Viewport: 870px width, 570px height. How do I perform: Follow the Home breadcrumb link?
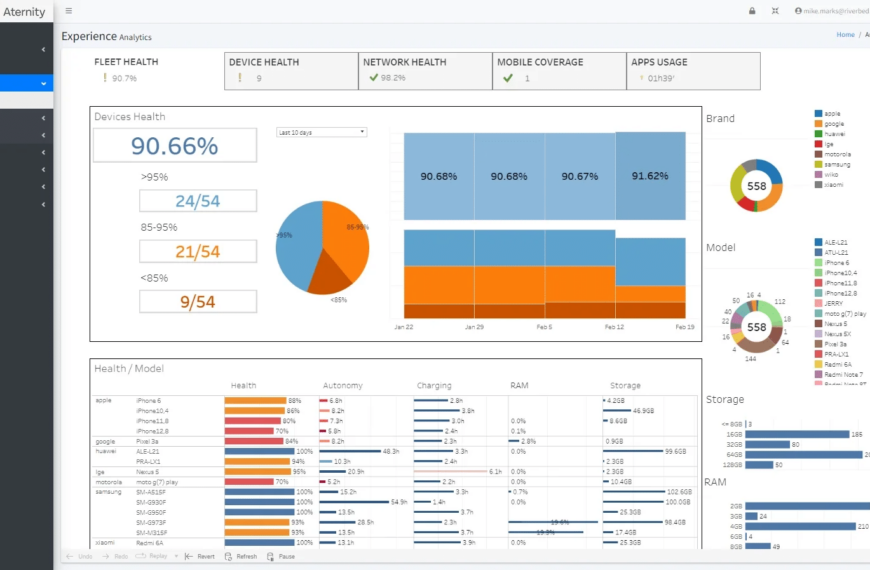click(845, 35)
